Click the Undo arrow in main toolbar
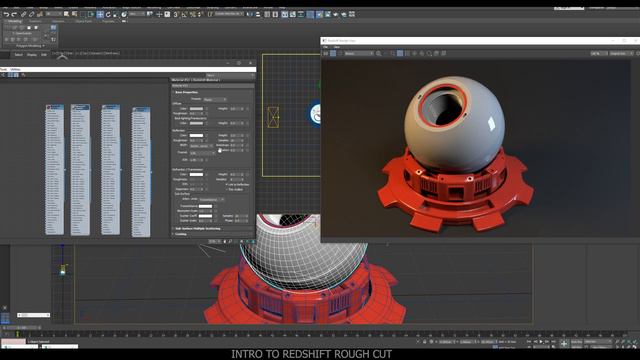Viewport: 640px width, 360px height. click(7, 14)
